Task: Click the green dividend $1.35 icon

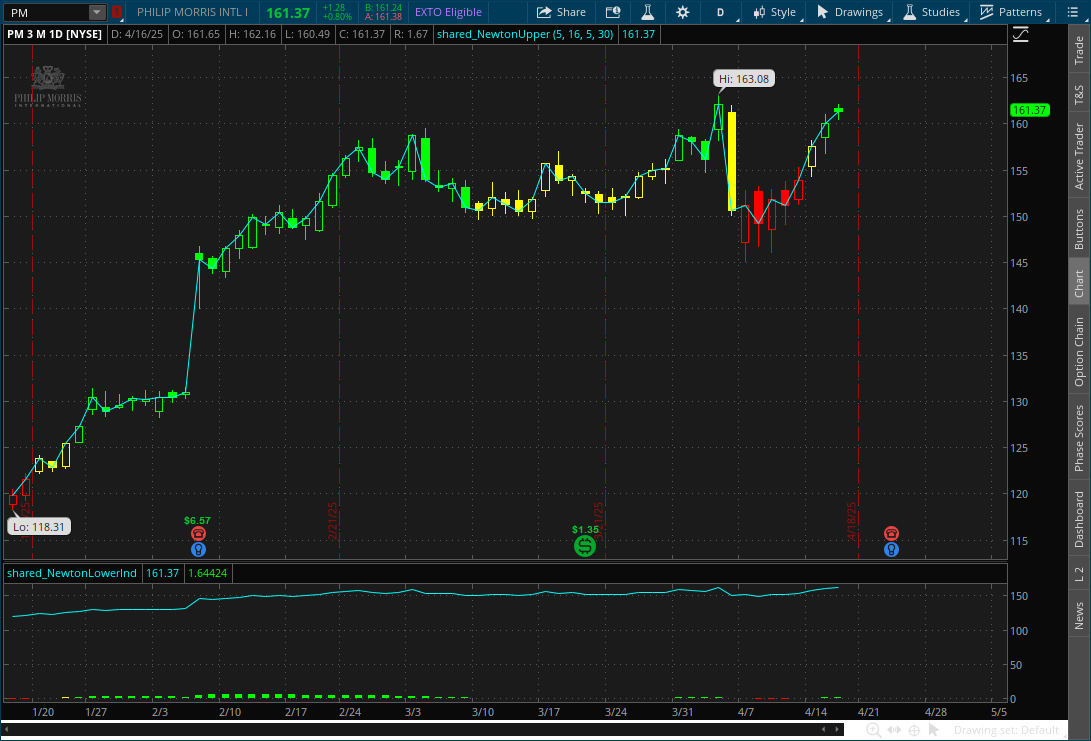Action: (x=585, y=546)
